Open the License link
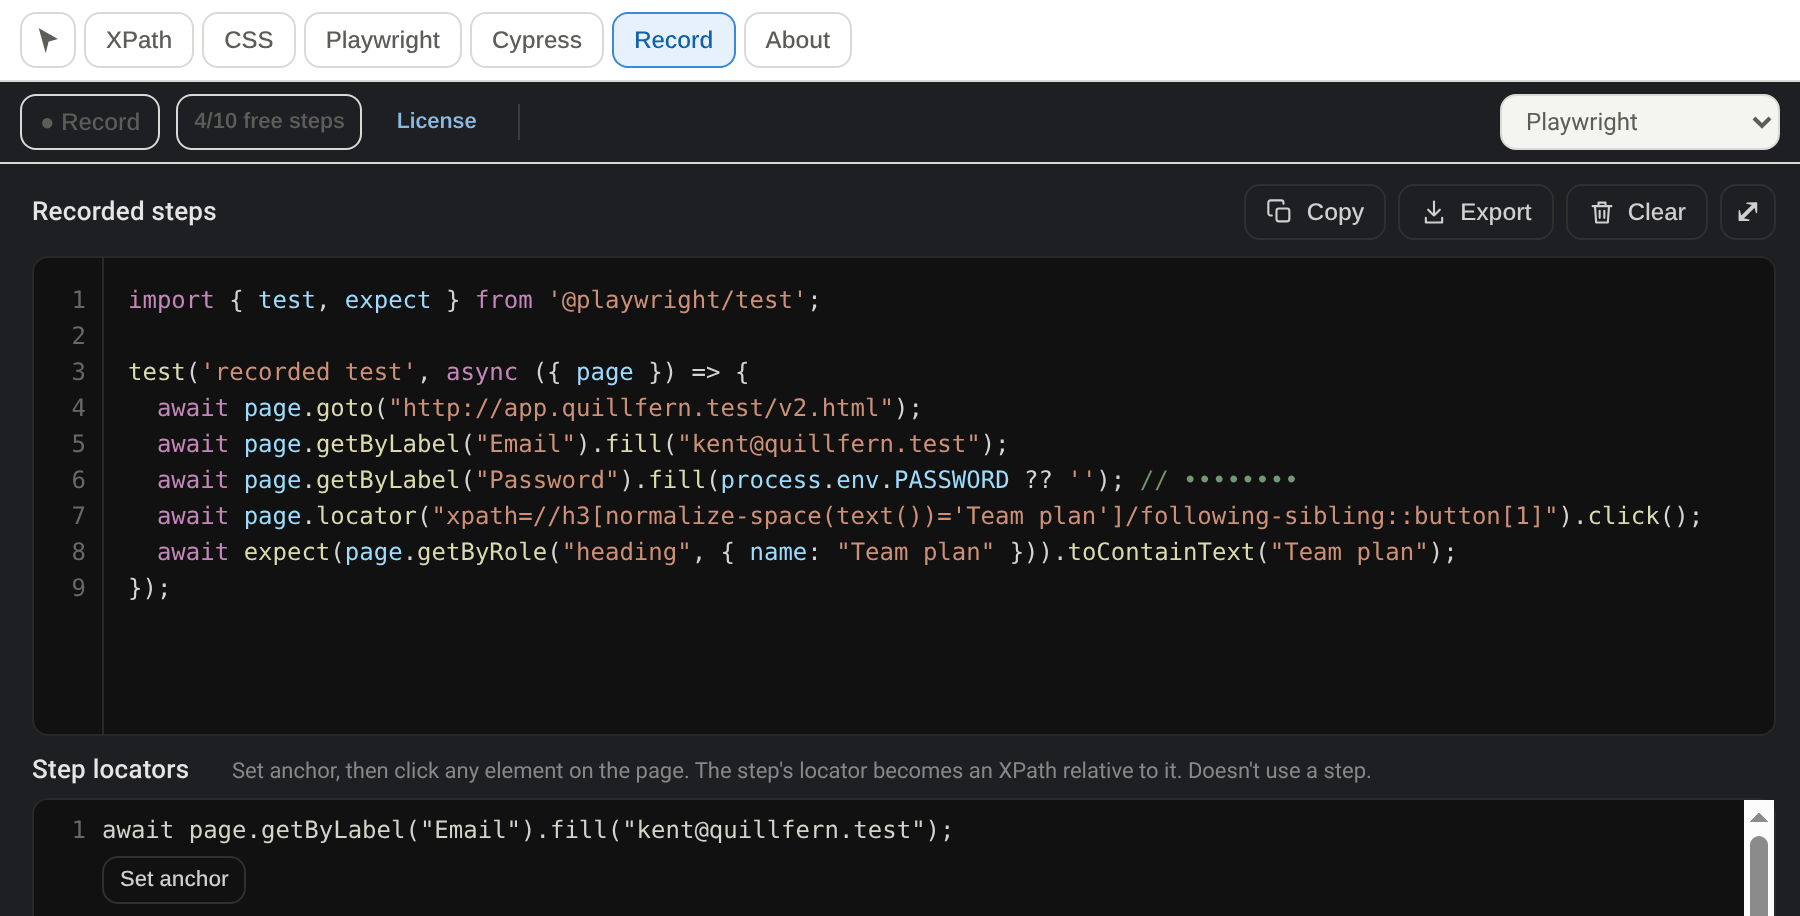 pos(437,121)
